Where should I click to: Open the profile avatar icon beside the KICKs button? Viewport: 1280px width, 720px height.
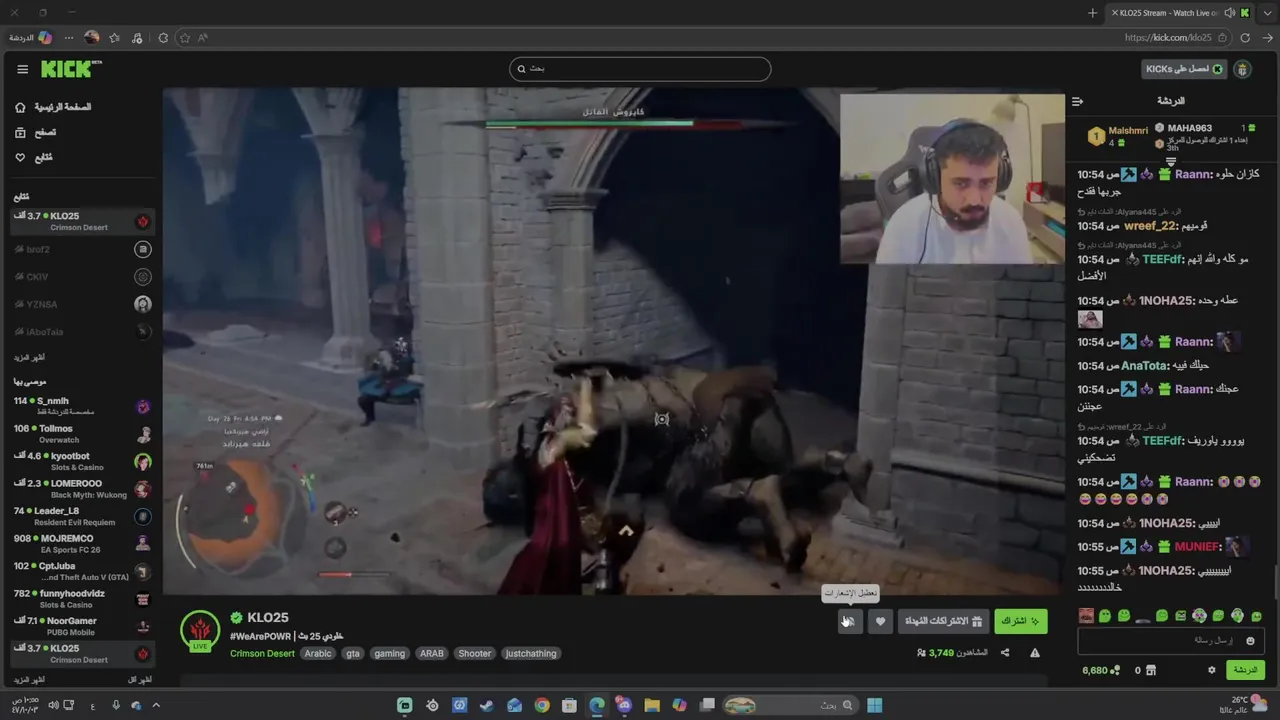coord(1242,69)
